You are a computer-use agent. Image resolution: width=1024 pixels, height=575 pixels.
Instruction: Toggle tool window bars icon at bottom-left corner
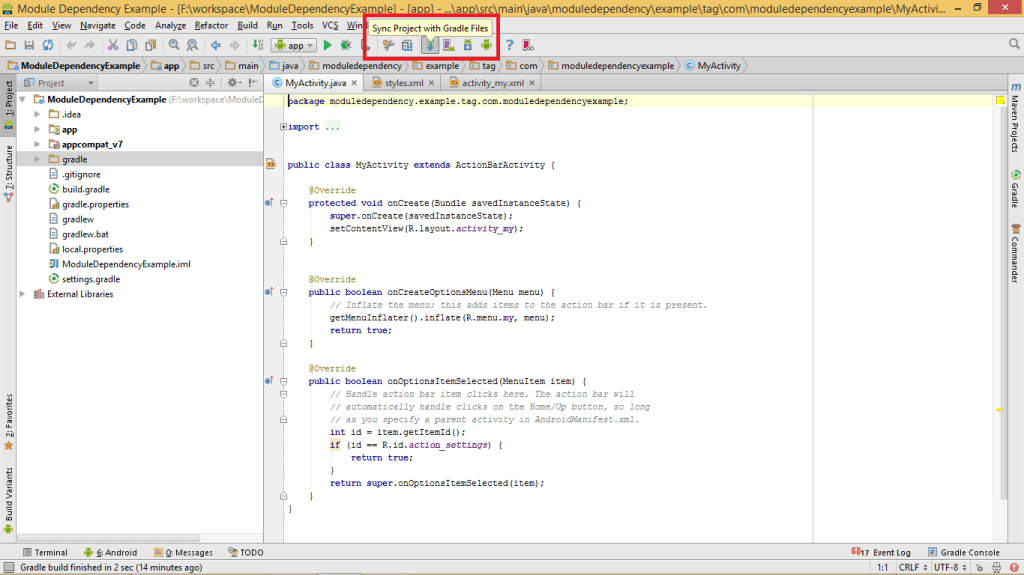[8, 567]
